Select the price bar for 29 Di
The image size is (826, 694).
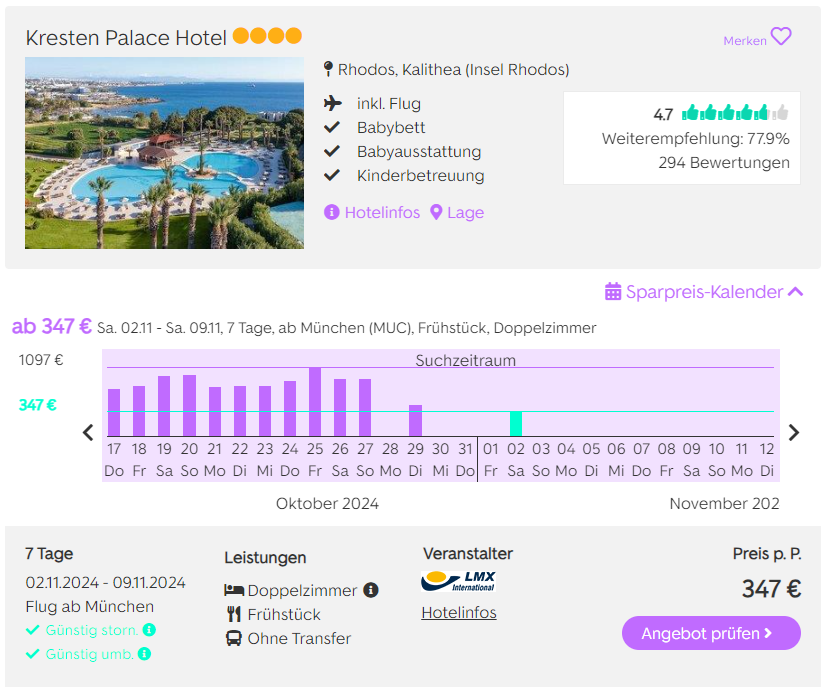416,421
